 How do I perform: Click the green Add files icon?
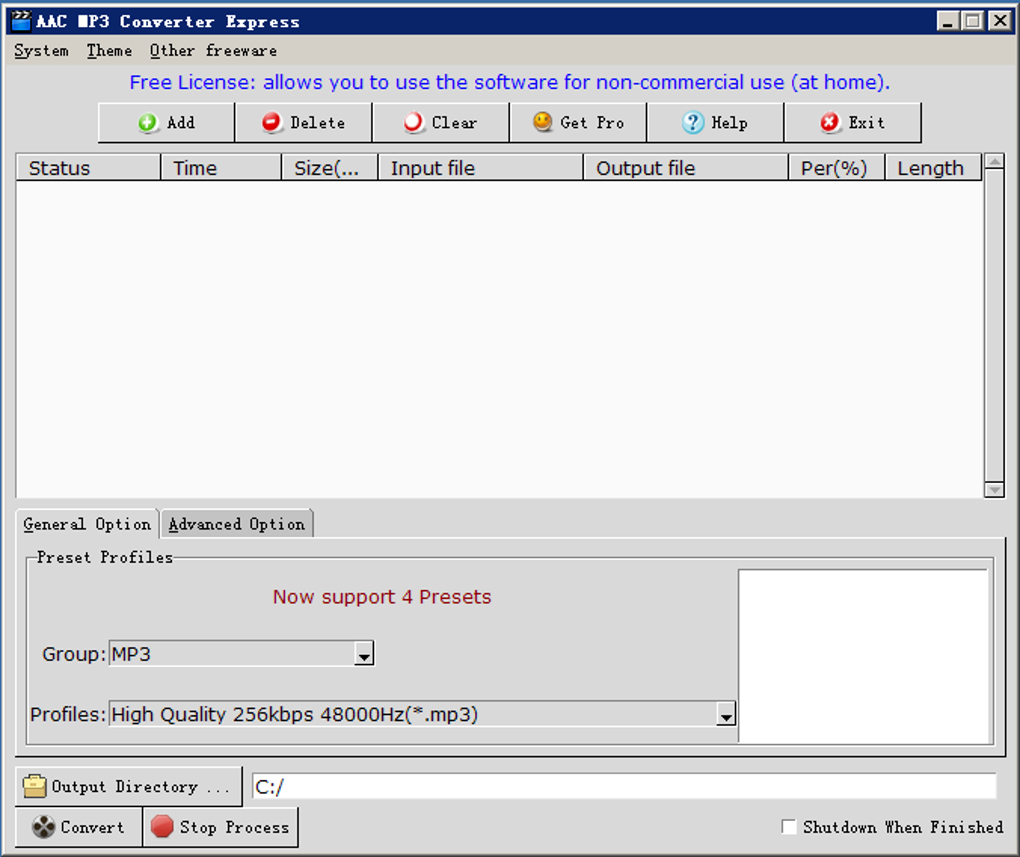point(148,122)
